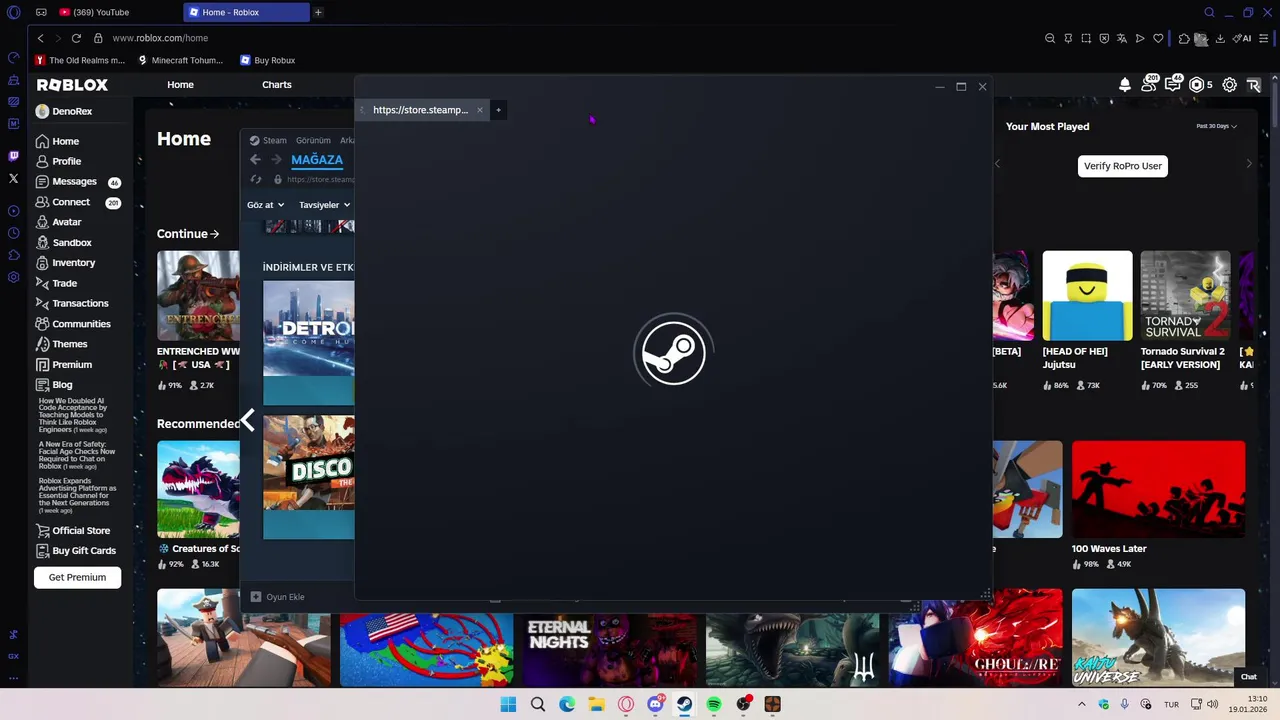Close the store.steampowered popup tab
The image size is (1280, 720).
(479, 110)
